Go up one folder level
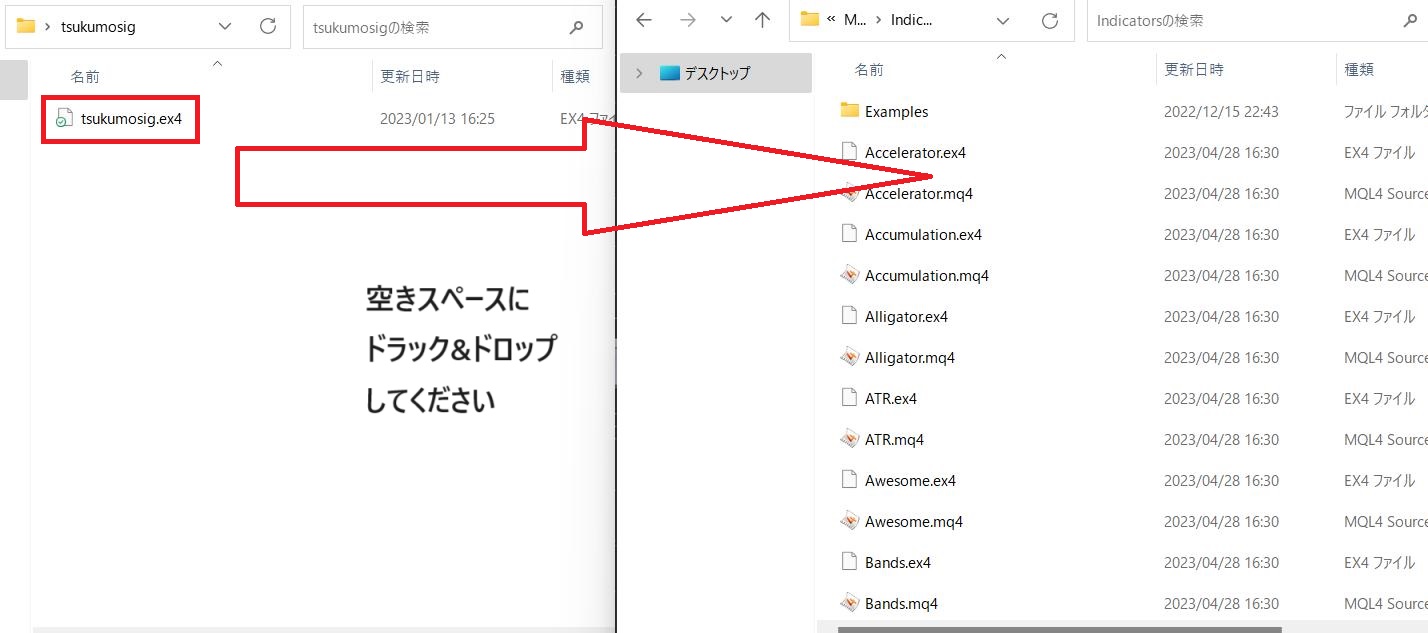Screen dimensions: 1428x633 point(763,20)
